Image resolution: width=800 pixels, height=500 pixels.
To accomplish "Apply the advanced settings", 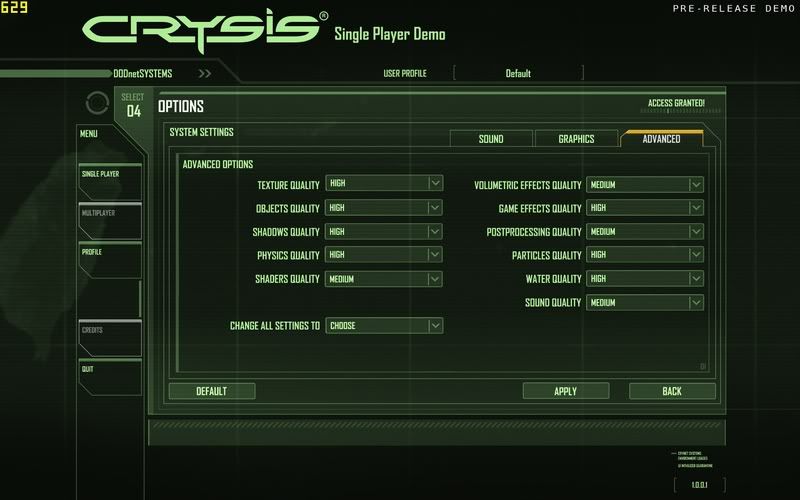I will click(x=566, y=391).
